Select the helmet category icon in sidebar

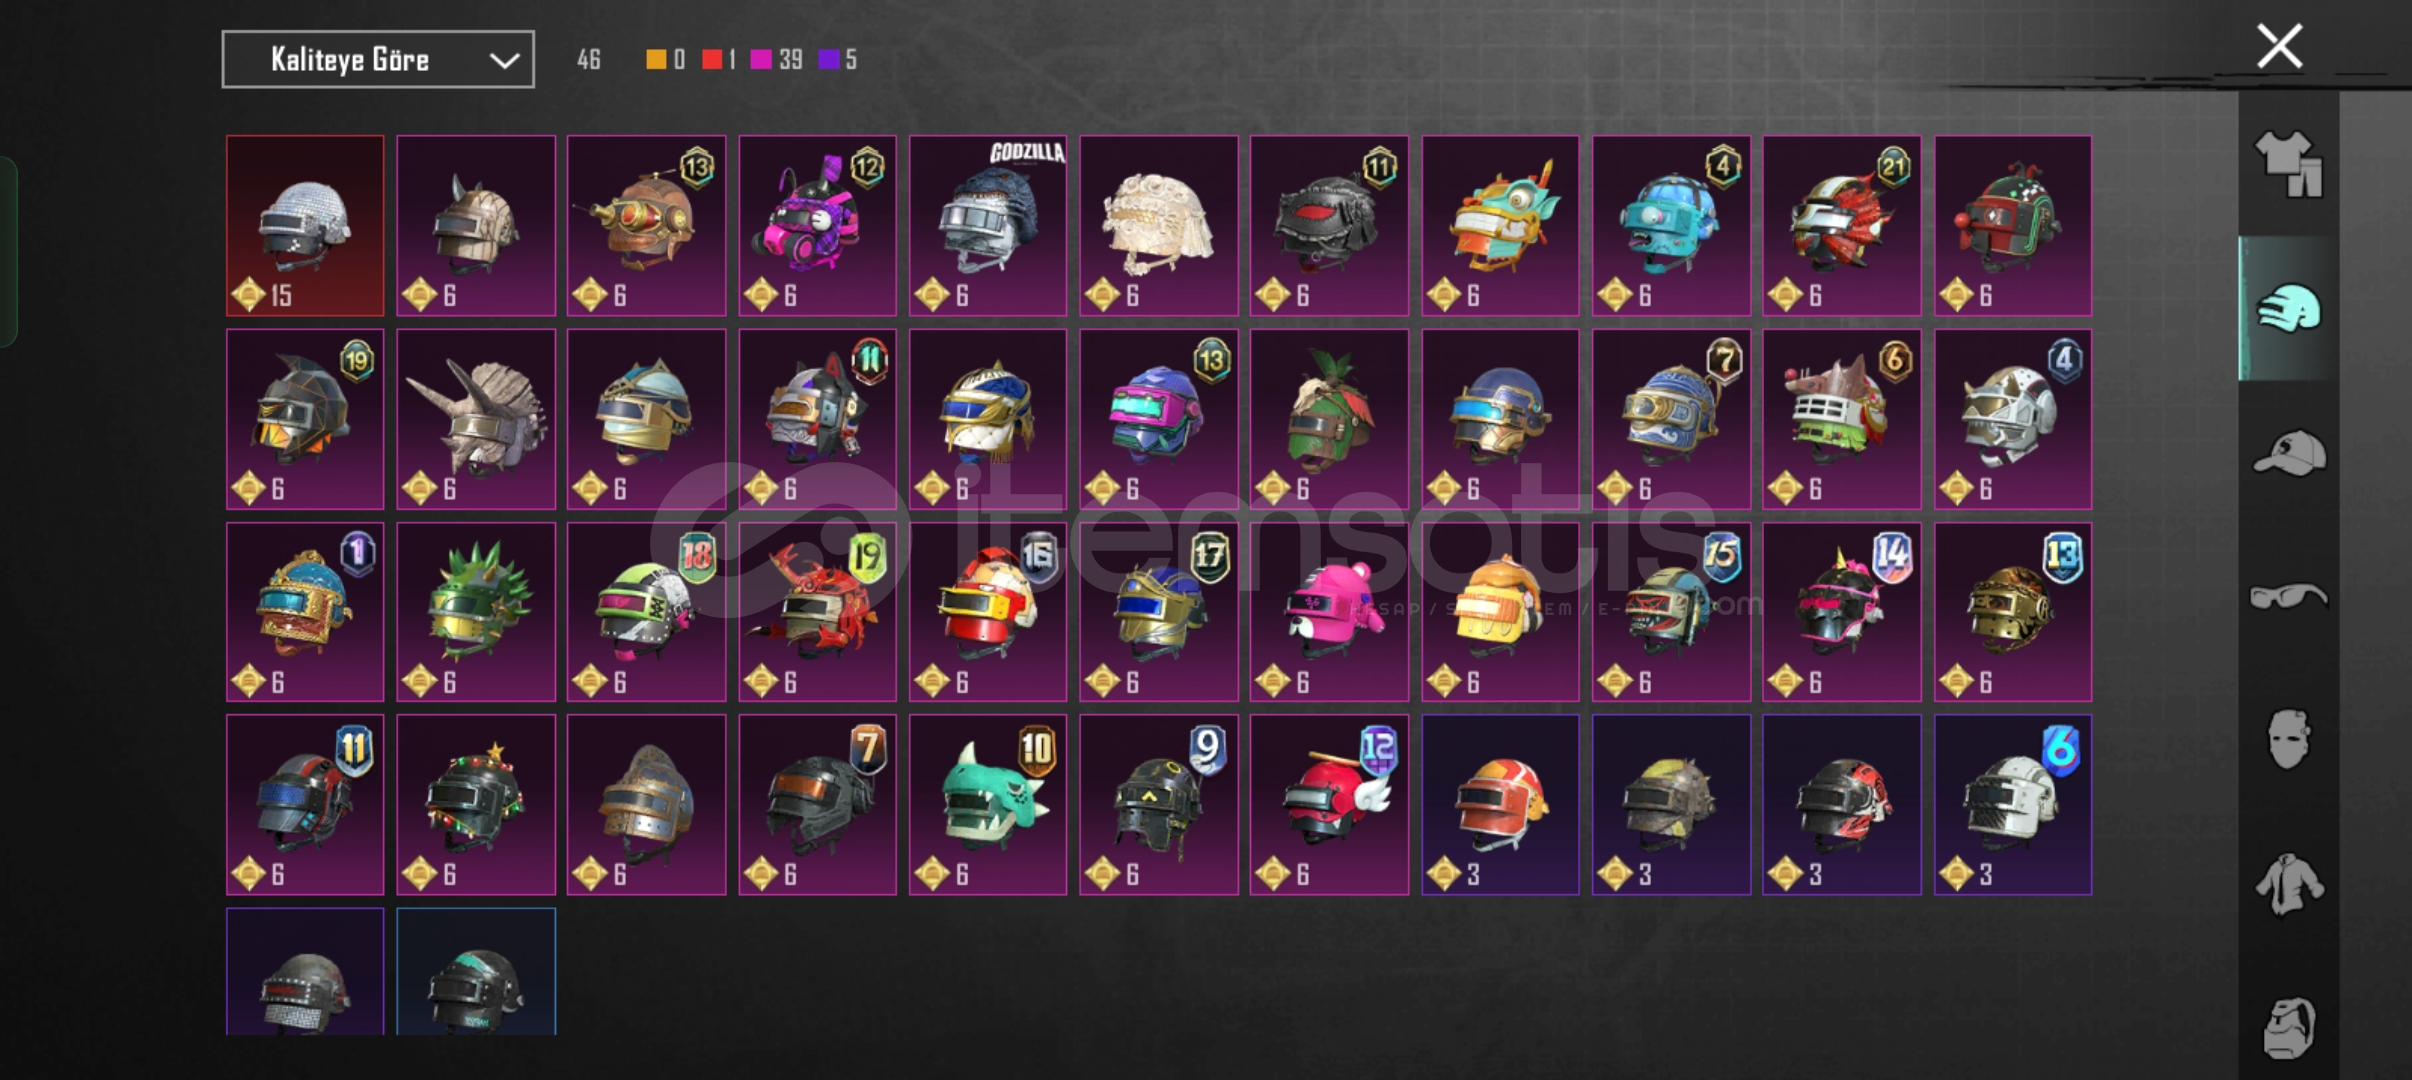point(2288,308)
